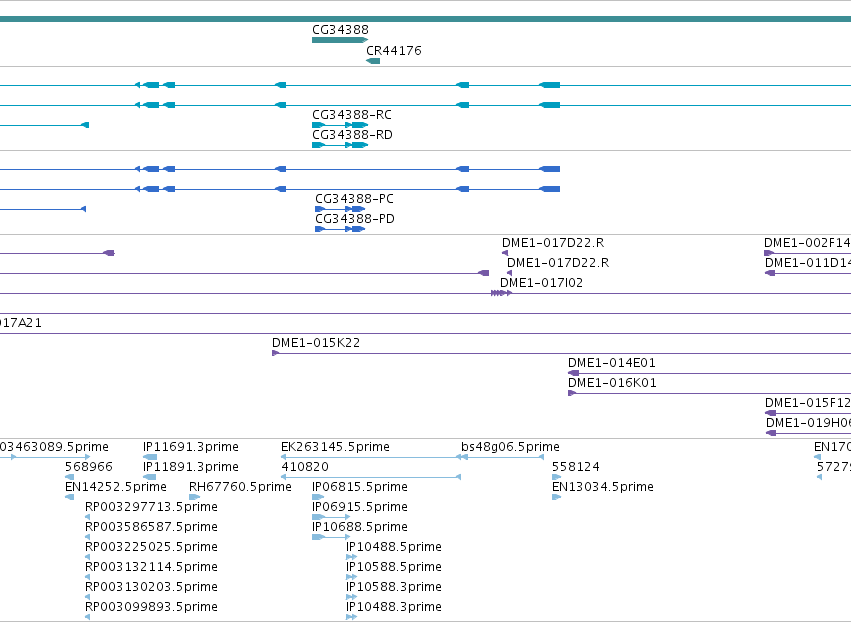
Task: Click the IP10588.3prime EST label
Action: 393,588
